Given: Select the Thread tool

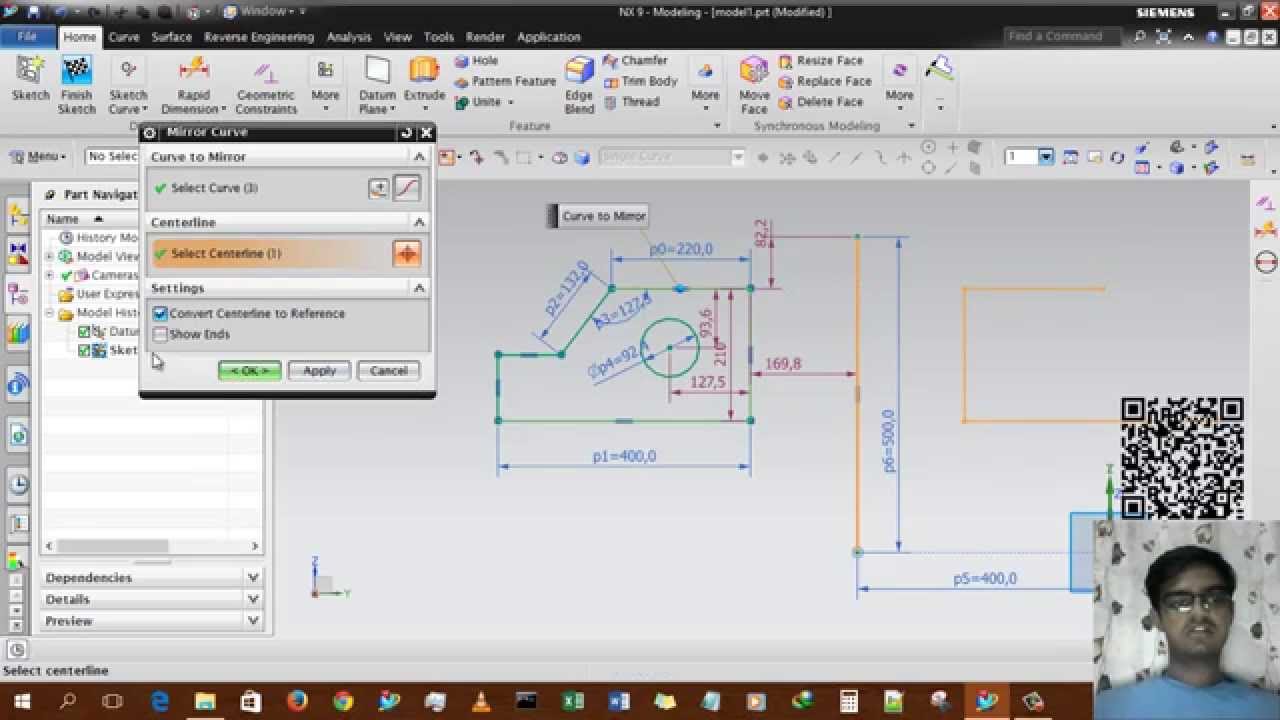Looking at the screenshot, I should click(x=631, y=101).
